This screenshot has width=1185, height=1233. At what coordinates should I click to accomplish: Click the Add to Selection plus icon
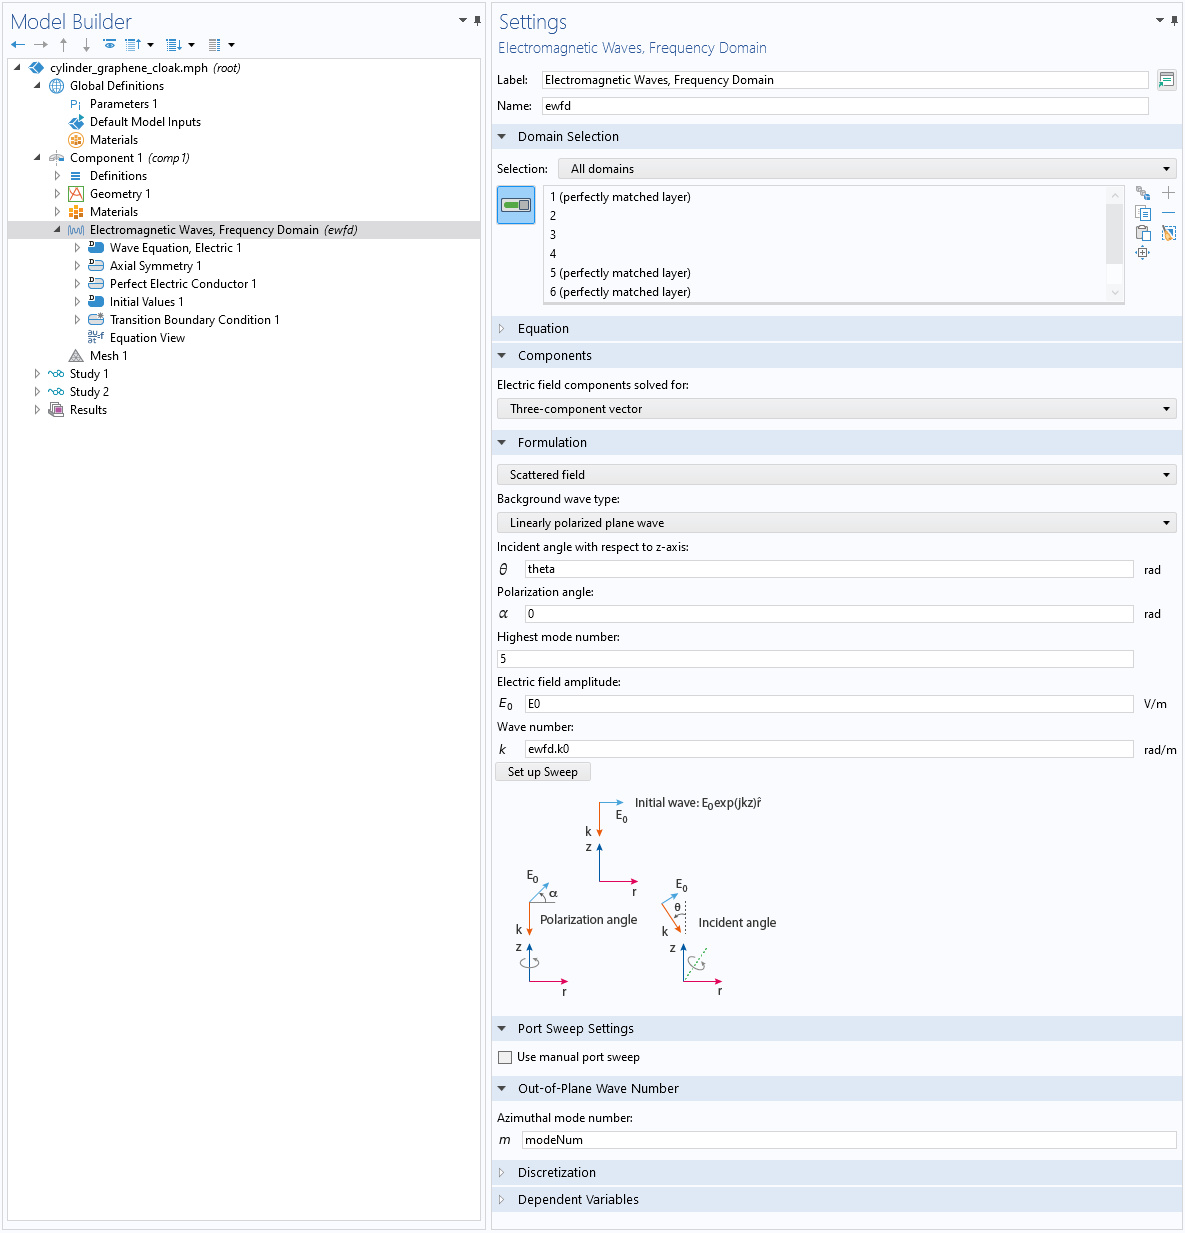[x=1168, y=193]
